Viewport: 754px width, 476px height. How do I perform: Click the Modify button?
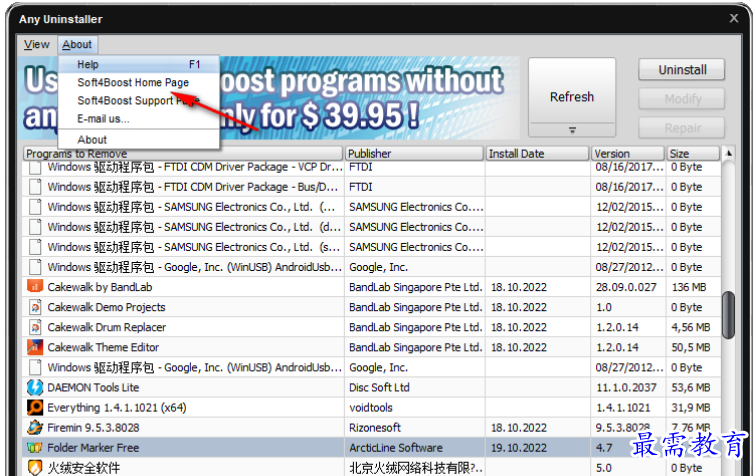(682, 99)
